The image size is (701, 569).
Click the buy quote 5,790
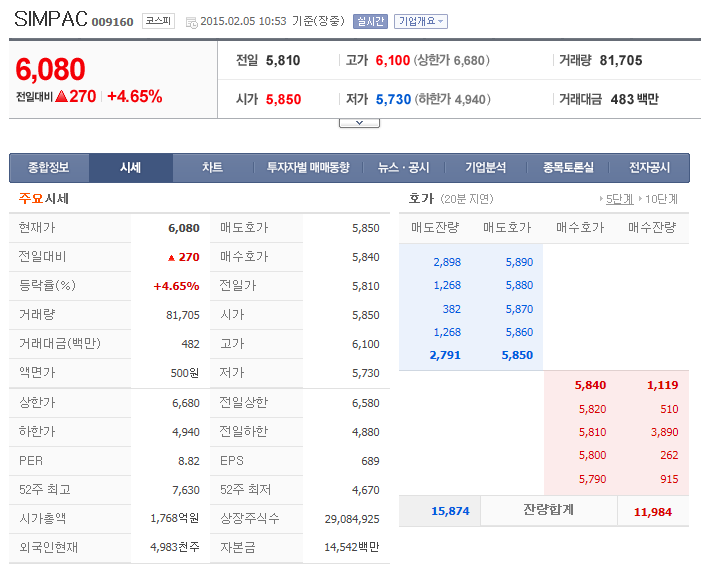(x=593, y=479)
